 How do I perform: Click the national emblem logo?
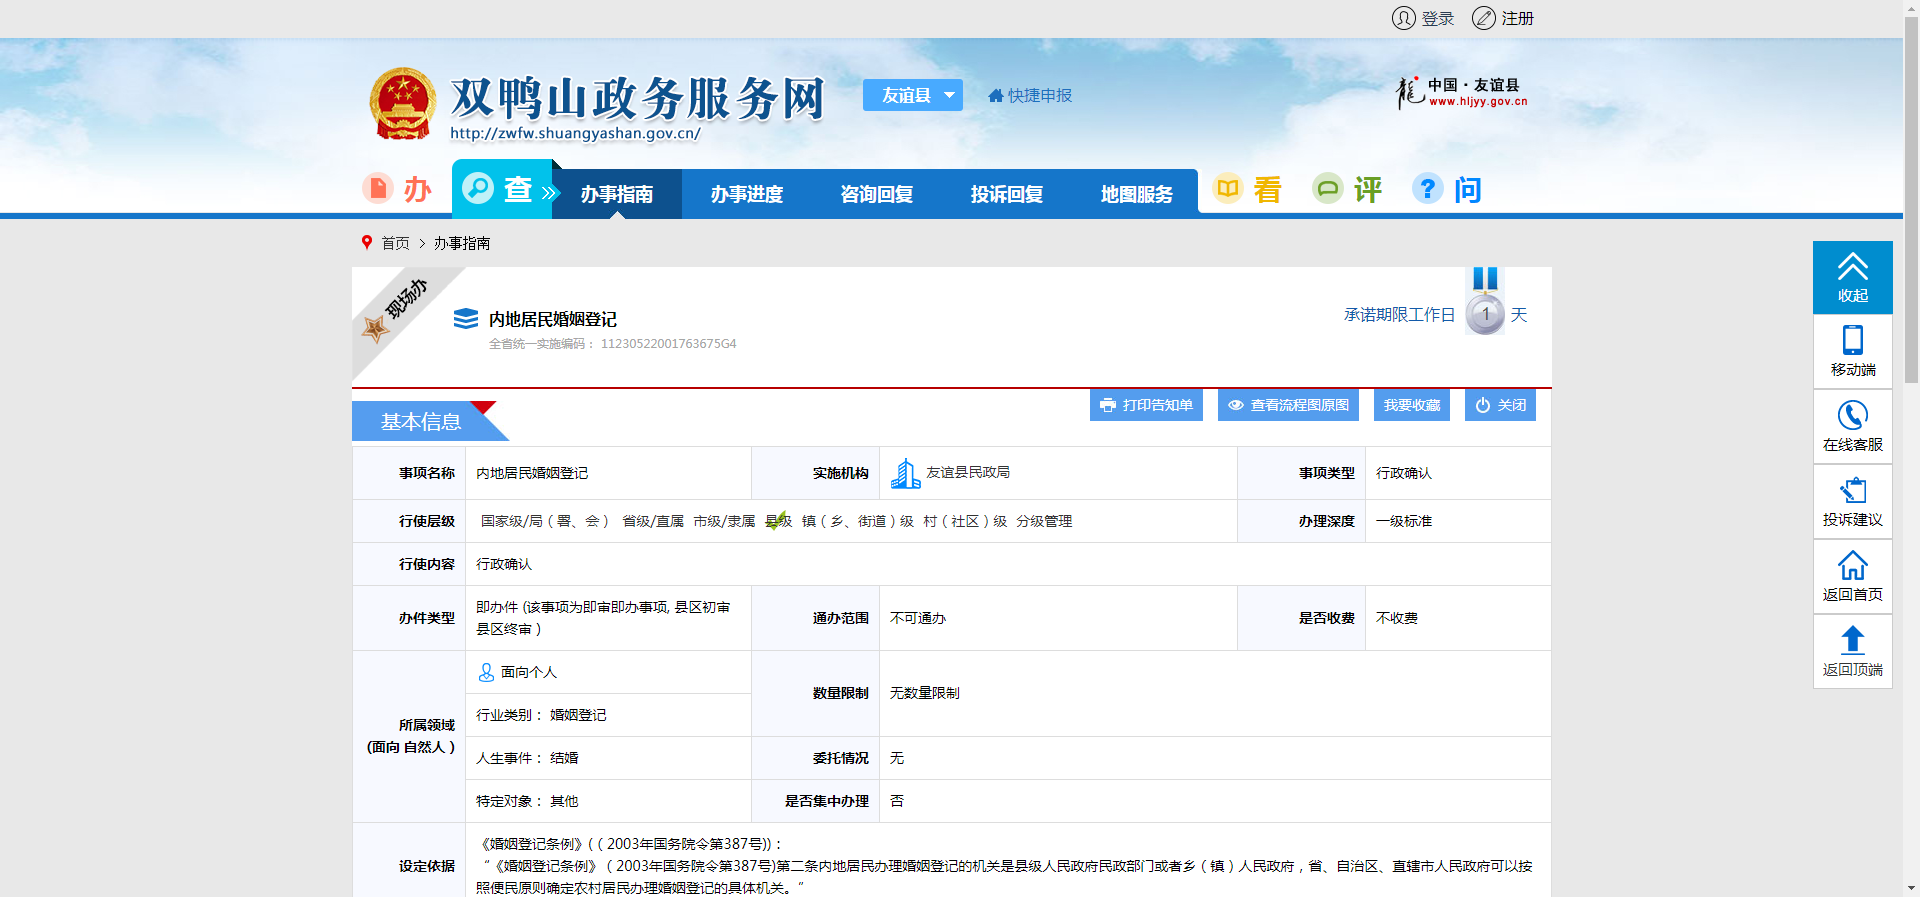click(x=402, y=104)
